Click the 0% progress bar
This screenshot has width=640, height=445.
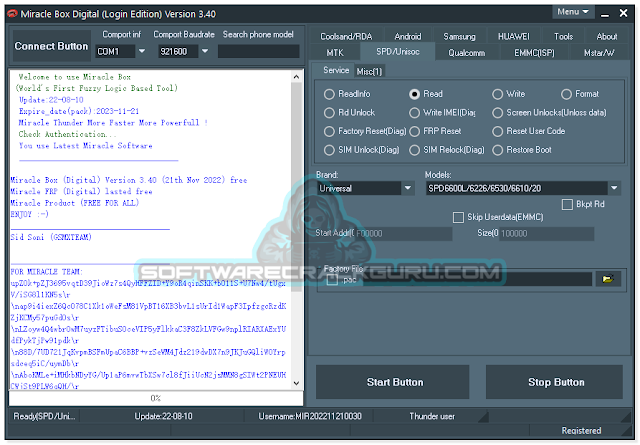tap(156, 398)
